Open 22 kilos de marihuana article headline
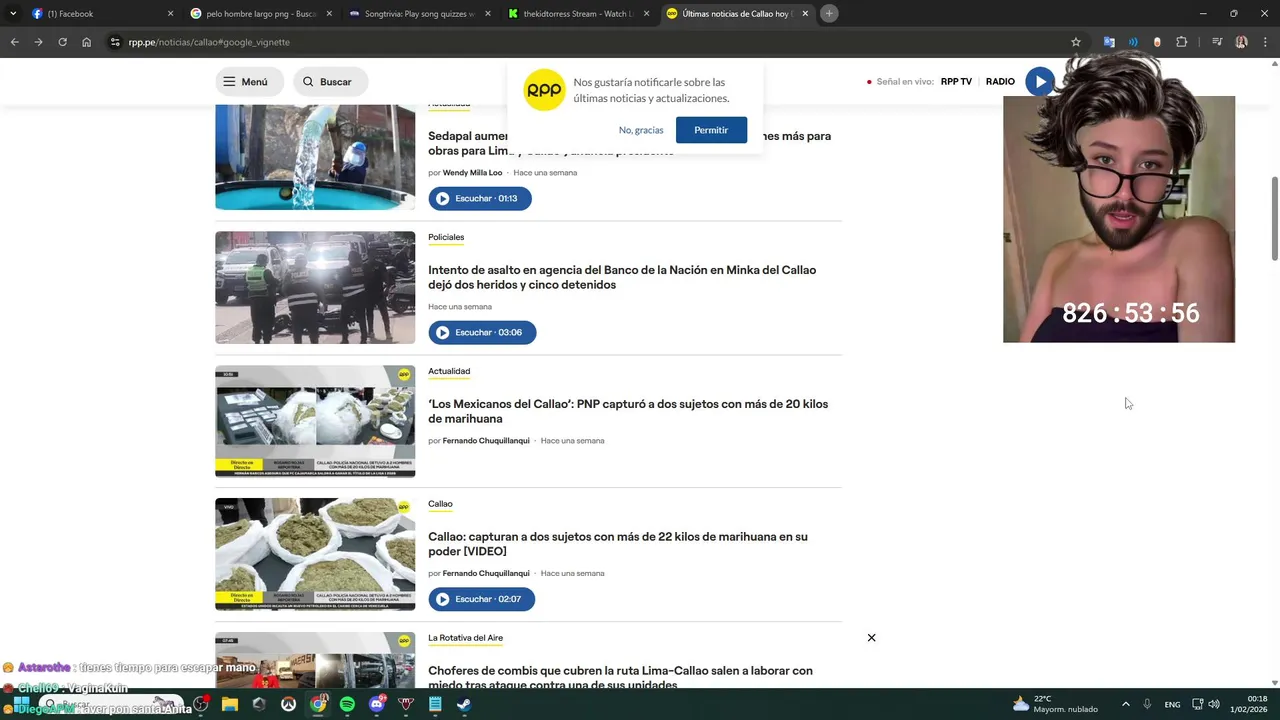Image resolution: width=1280 pixels, height=720 pixels. pos(618,544)
